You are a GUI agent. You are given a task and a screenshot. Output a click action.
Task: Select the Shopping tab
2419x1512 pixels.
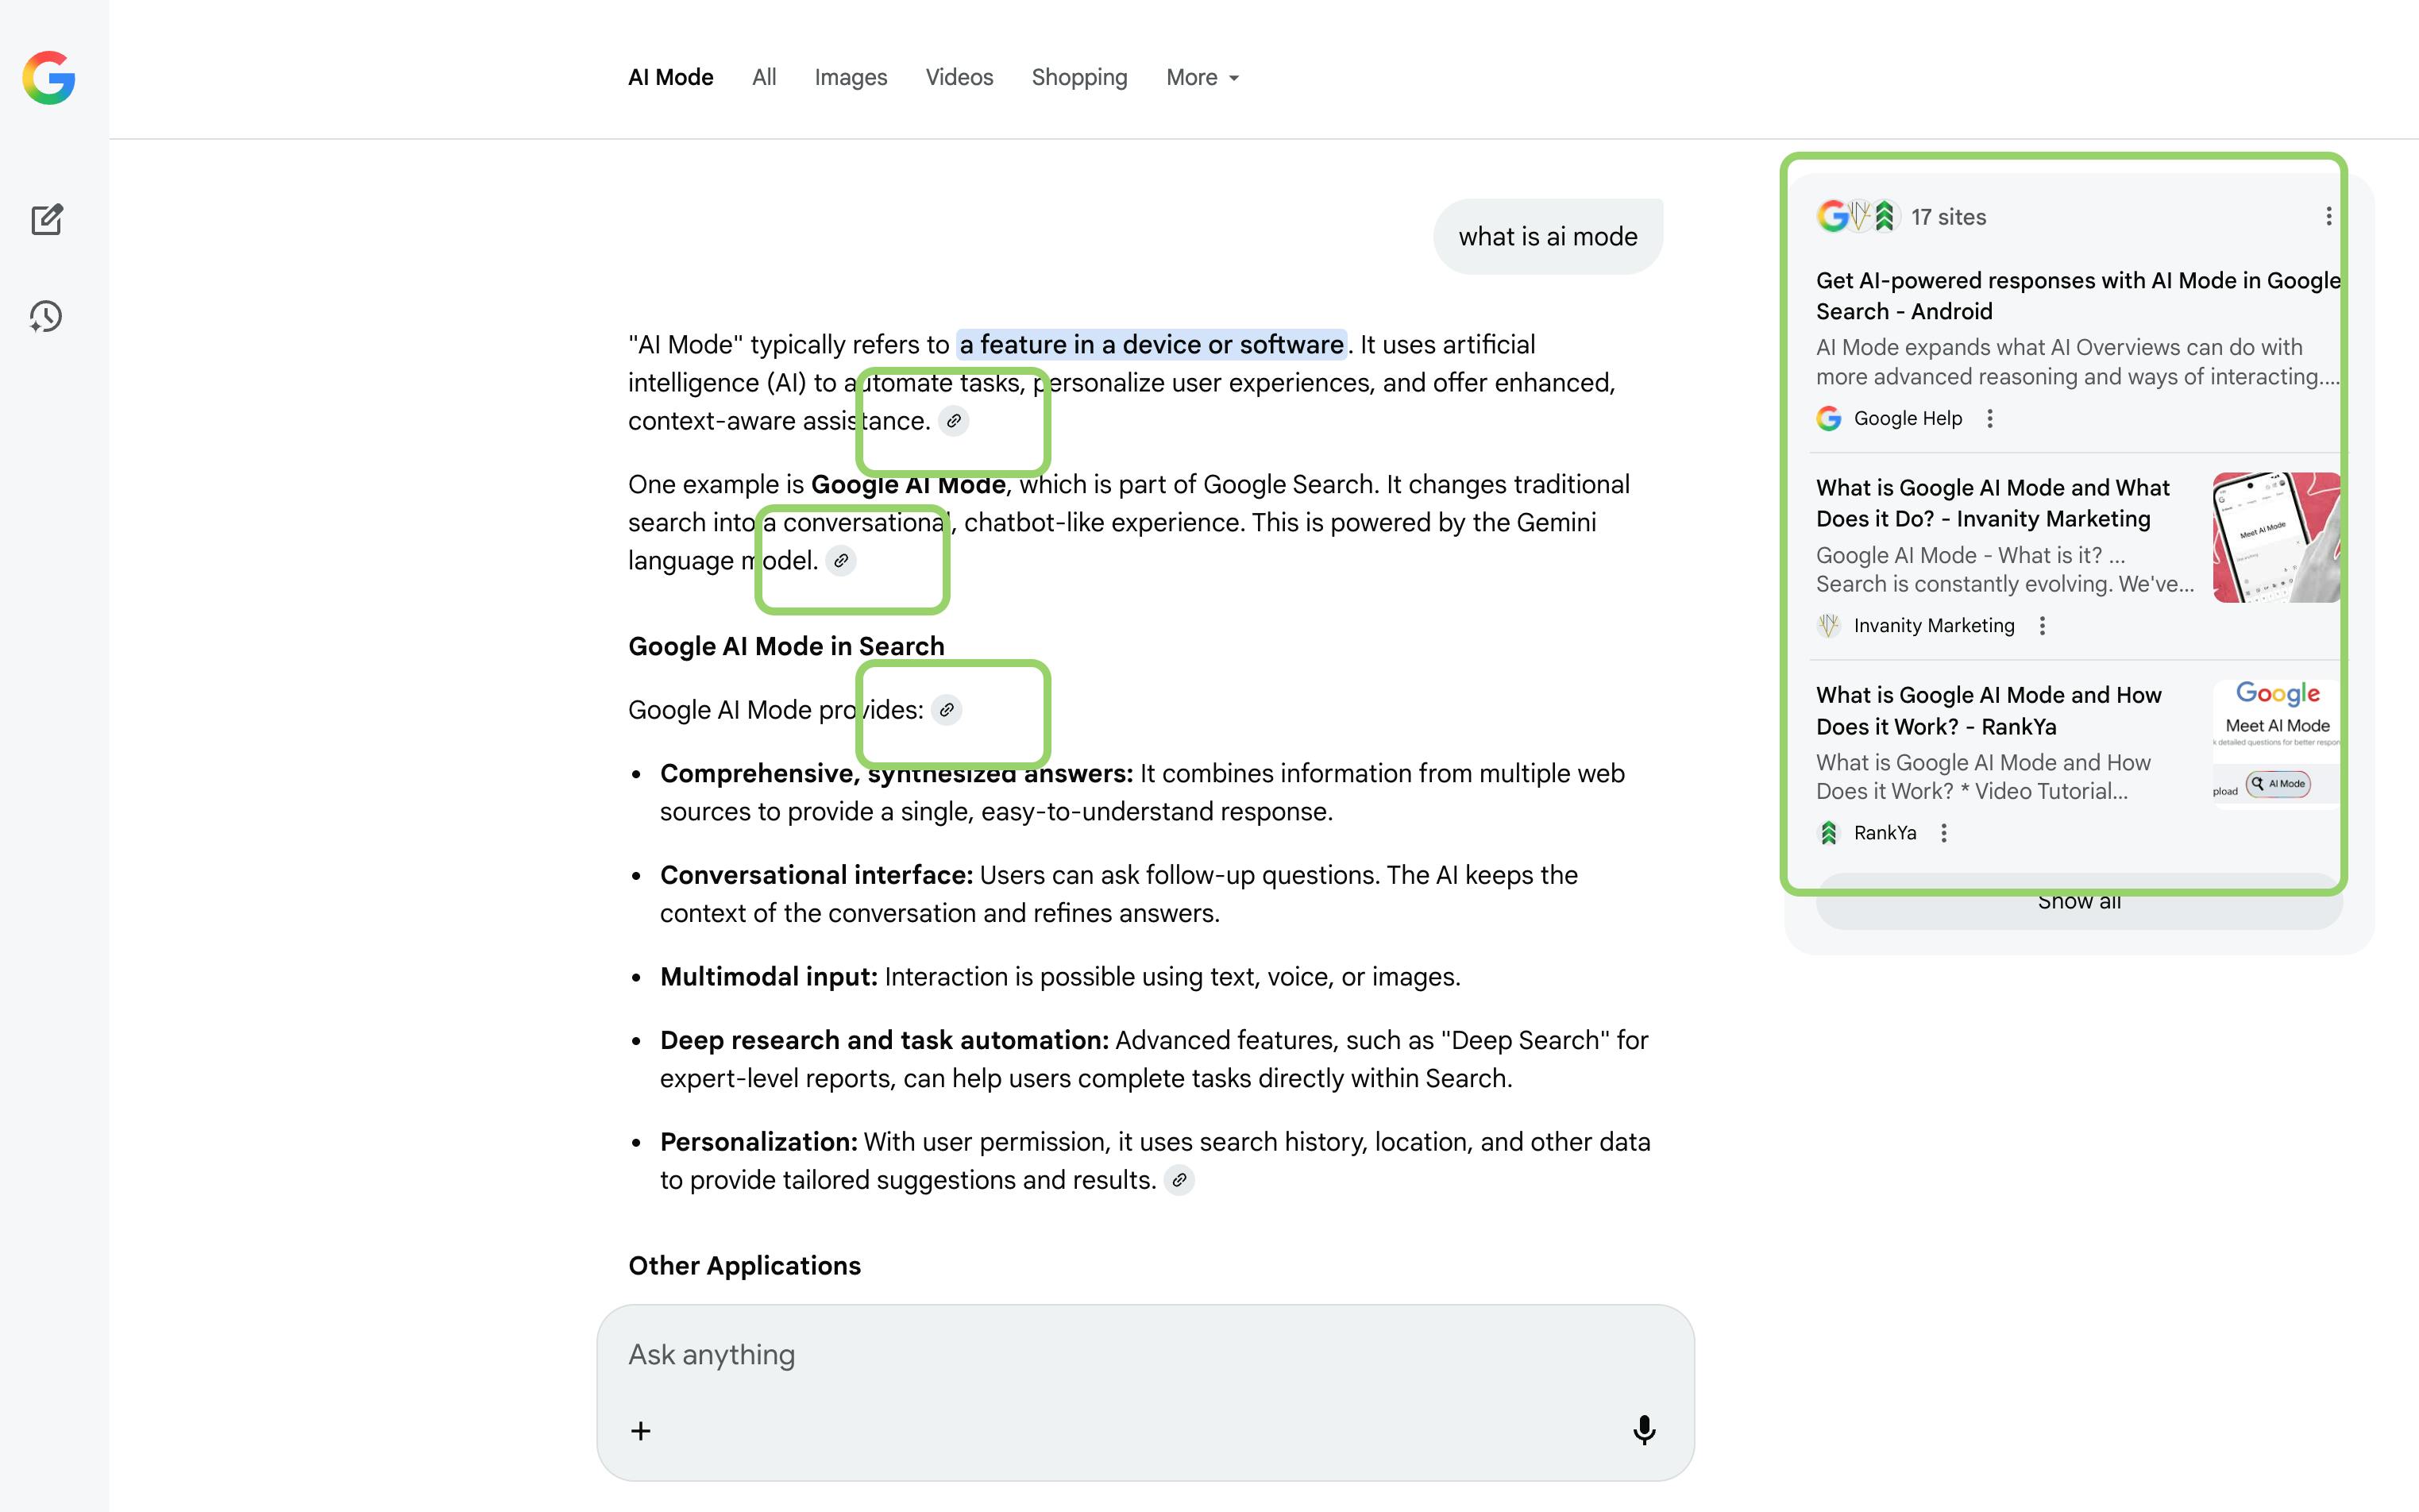click(1079, 78)
